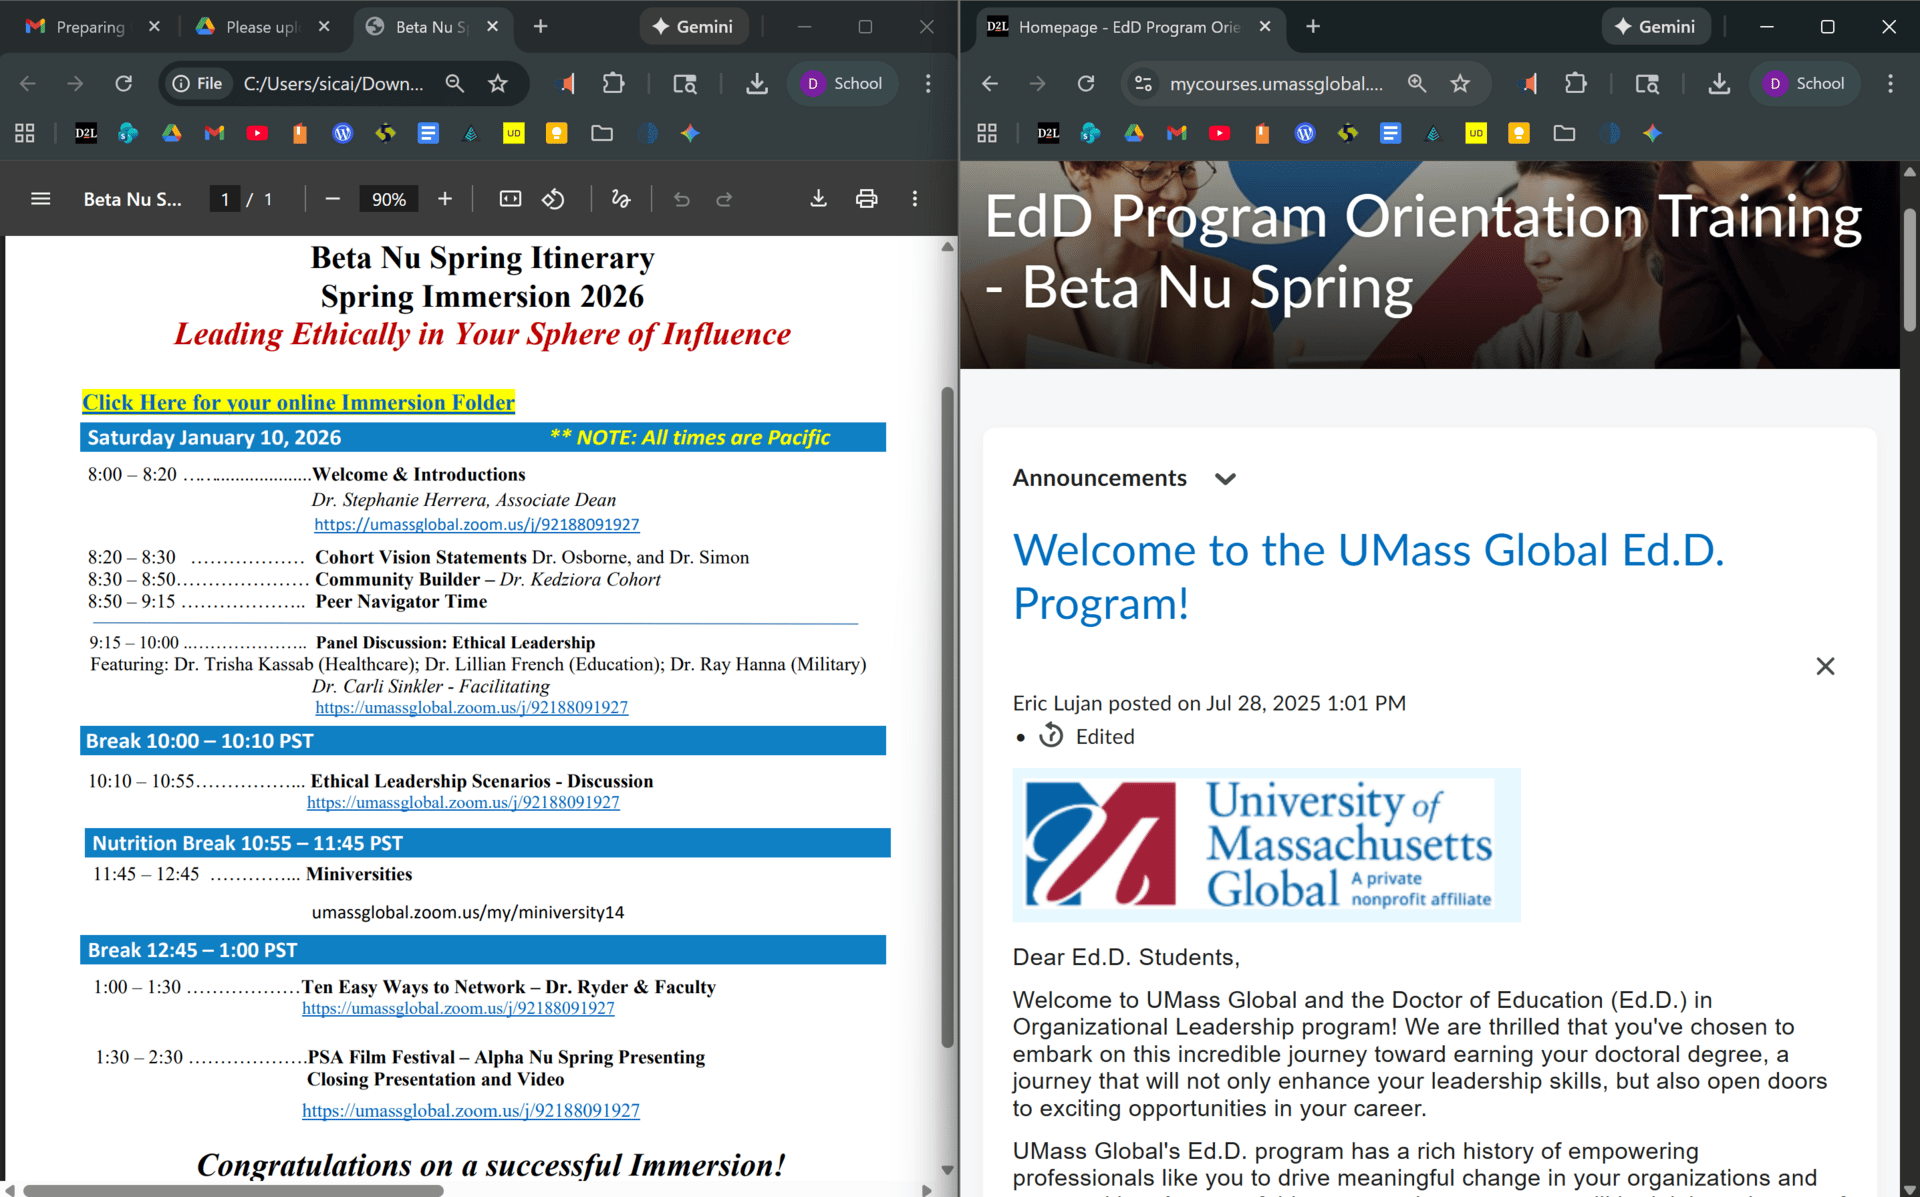
Task: Download the PDF from viewer toolbar
Action: click(818, 199)
